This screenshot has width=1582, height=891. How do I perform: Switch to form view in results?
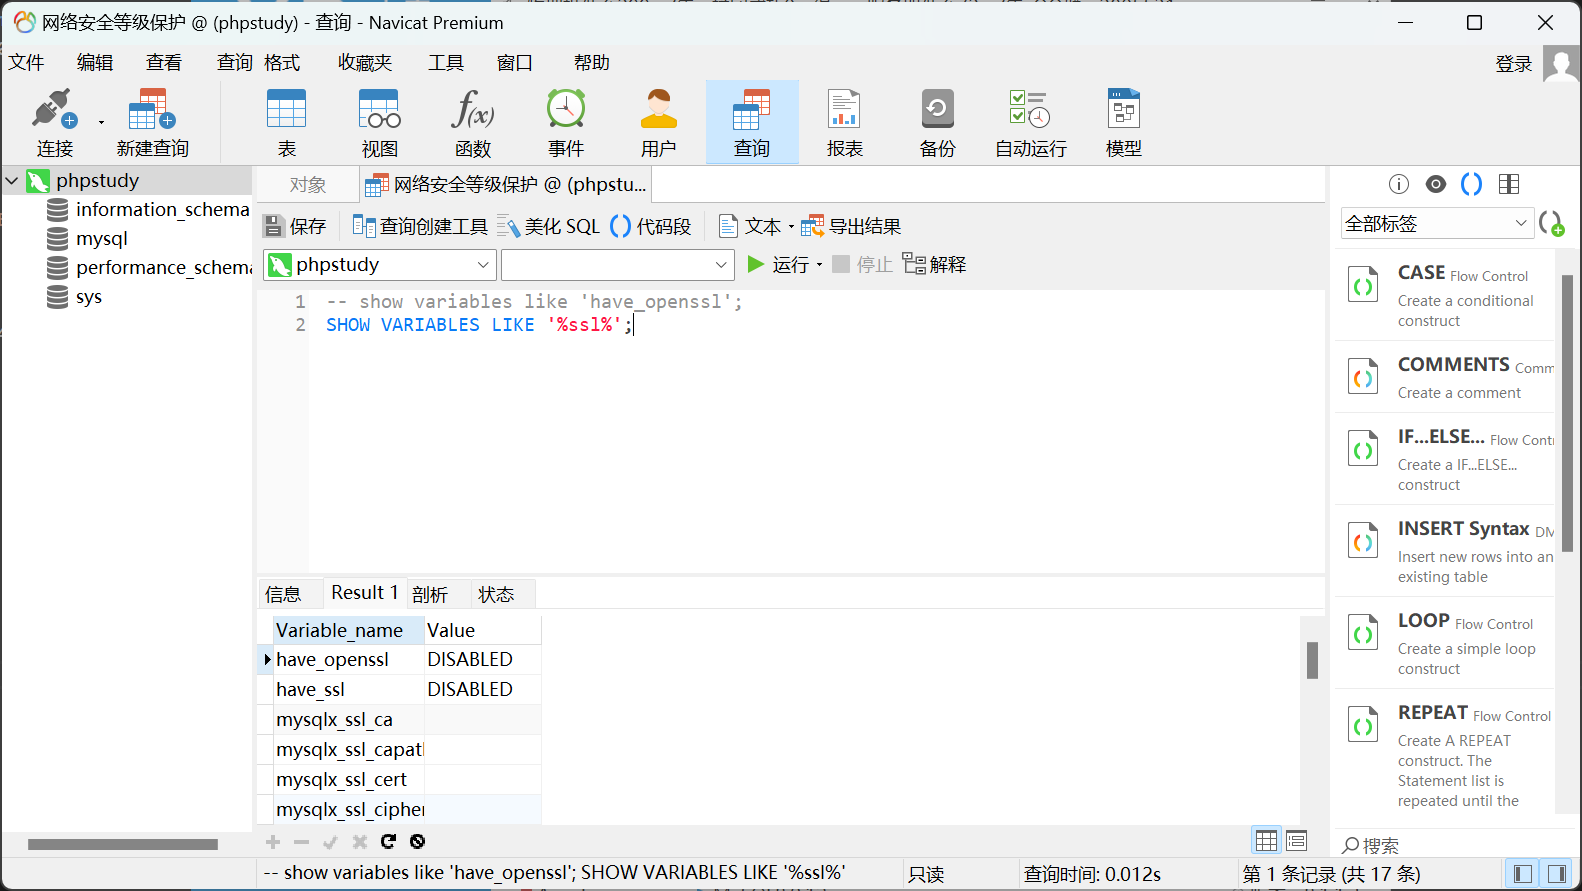click(1296, 840)
